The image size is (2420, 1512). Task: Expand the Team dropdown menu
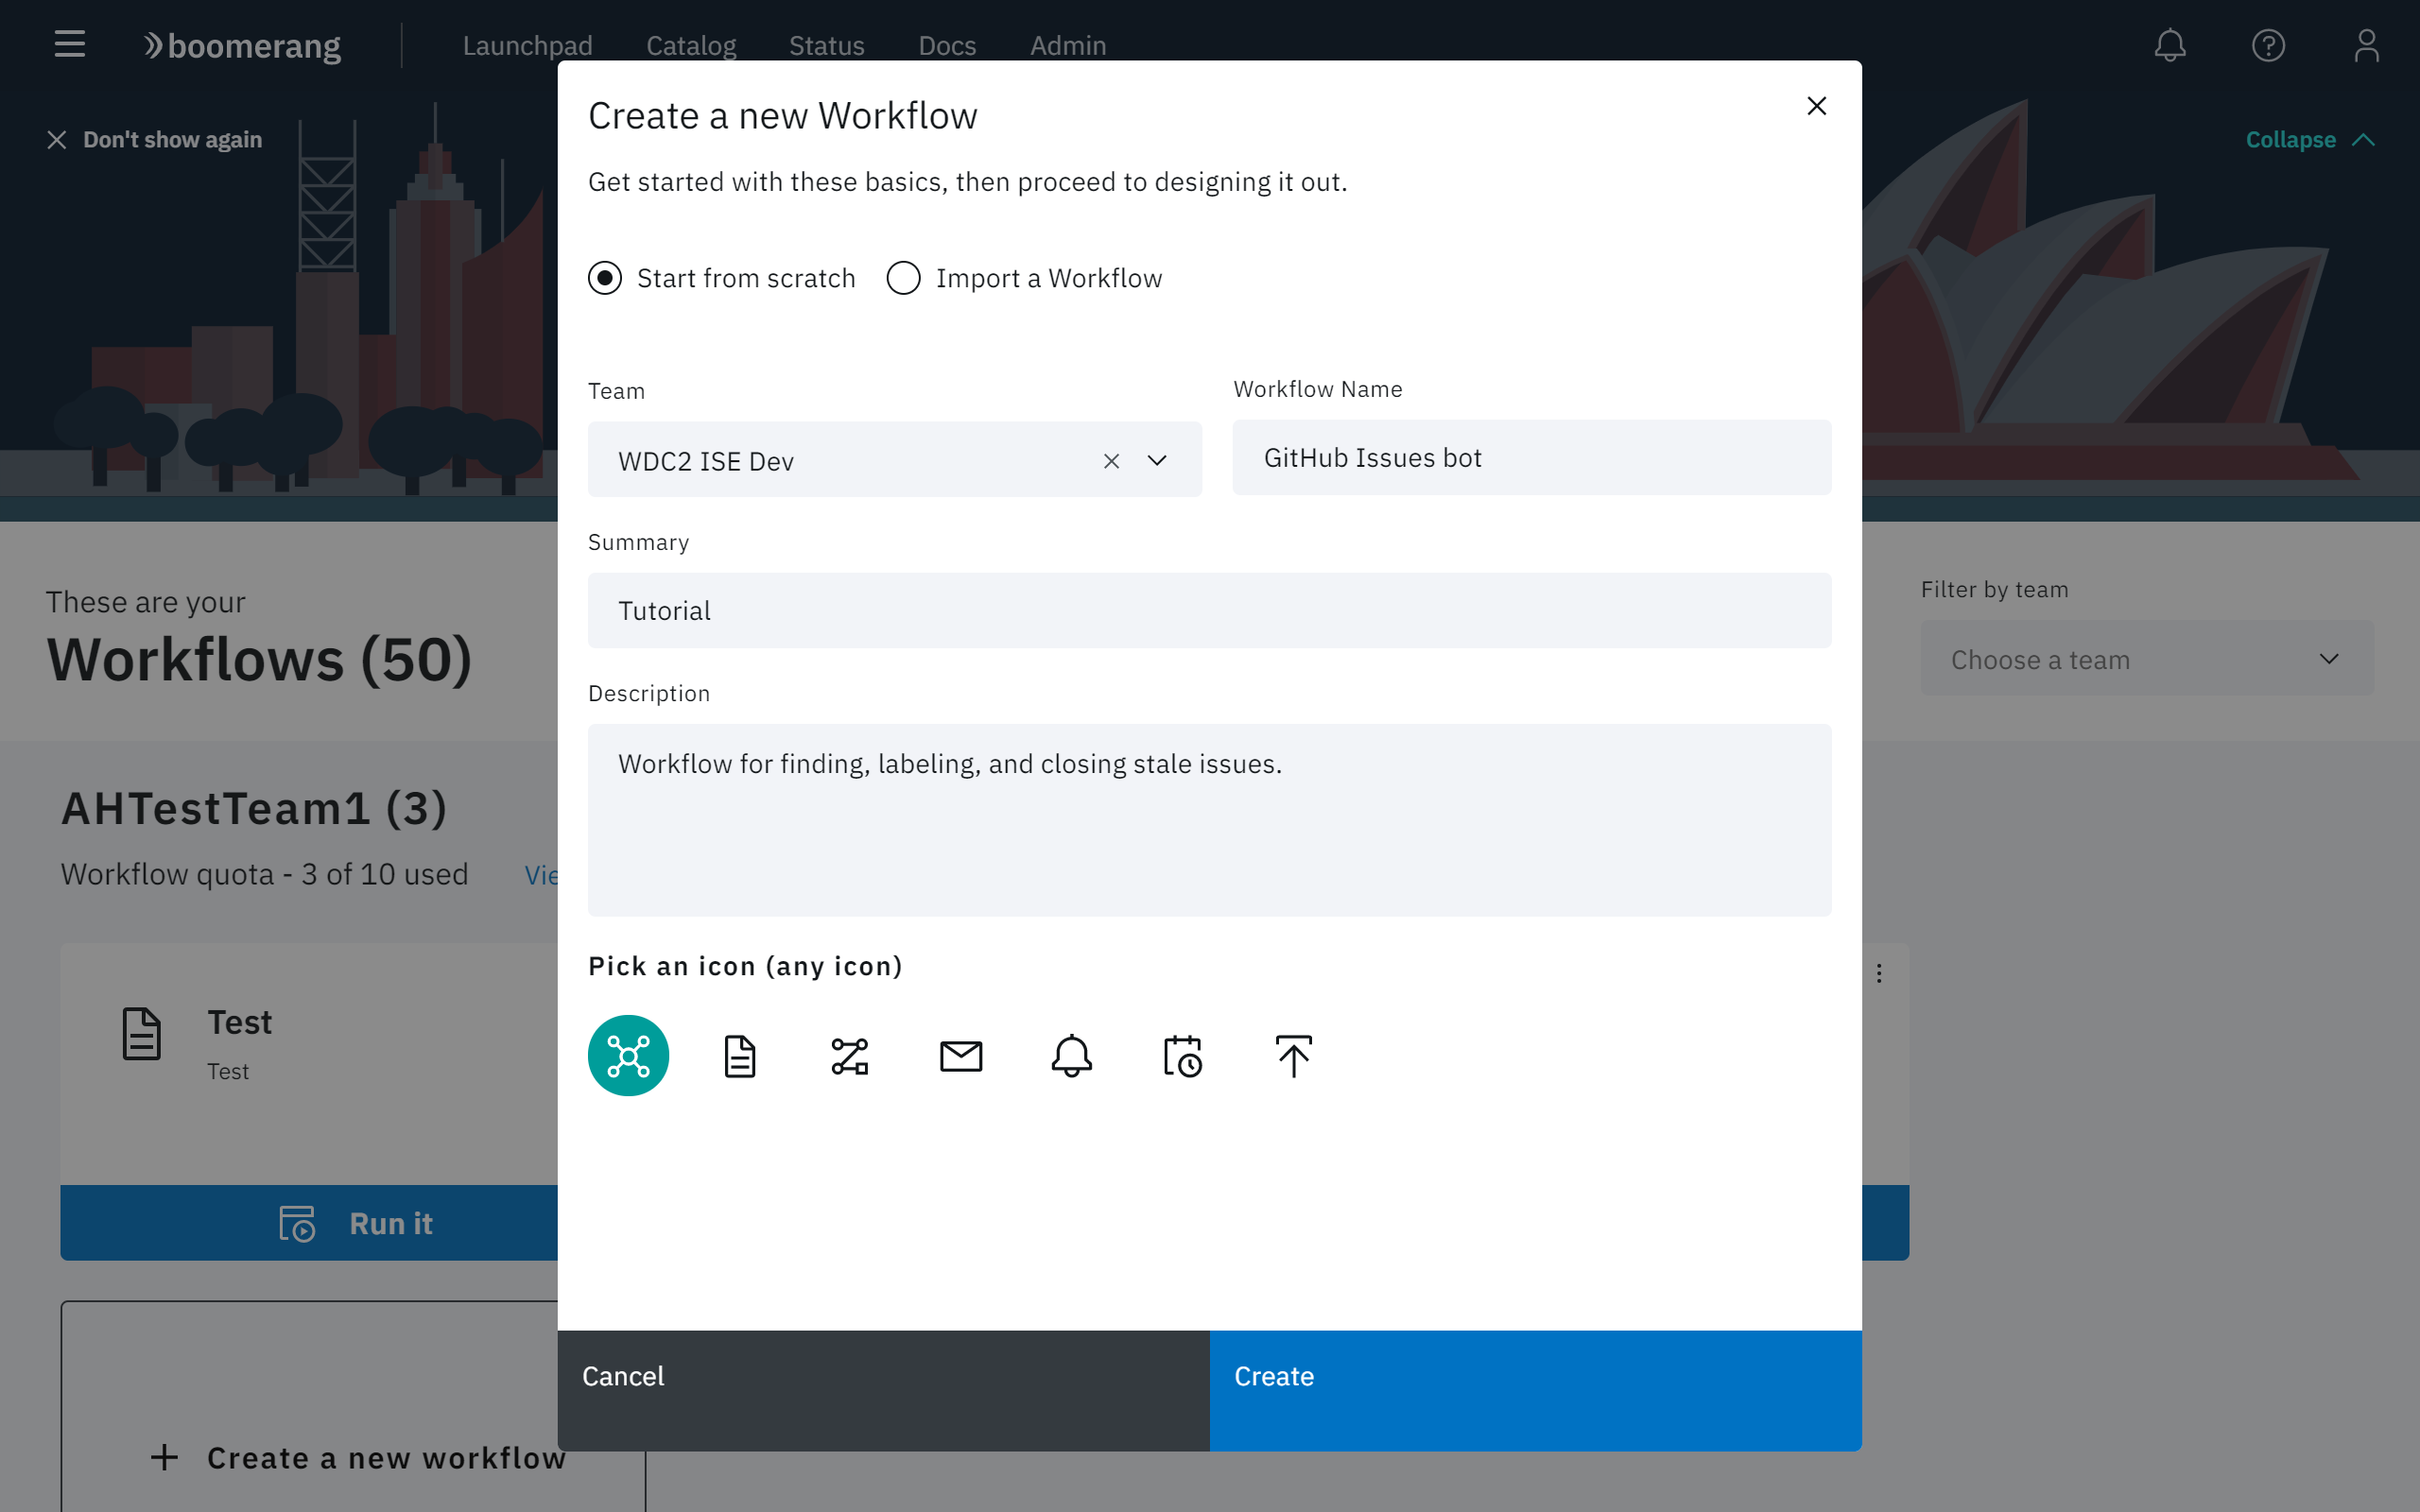click(x=1159, y=458)
